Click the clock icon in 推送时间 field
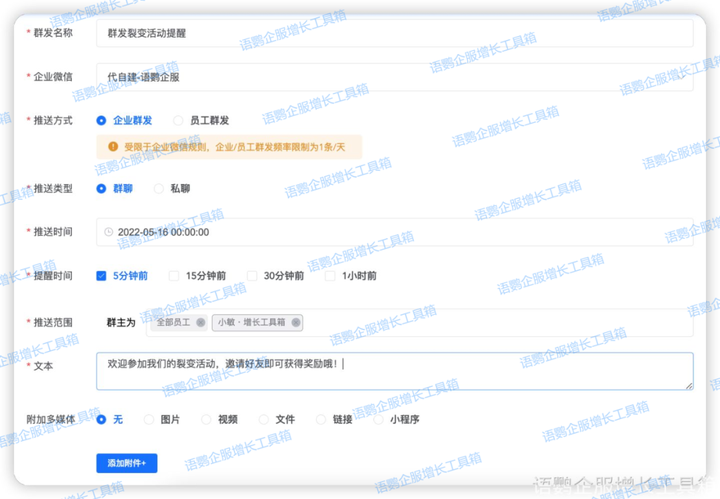The height and width of the screenshot is (499, 720). [109, 232]
